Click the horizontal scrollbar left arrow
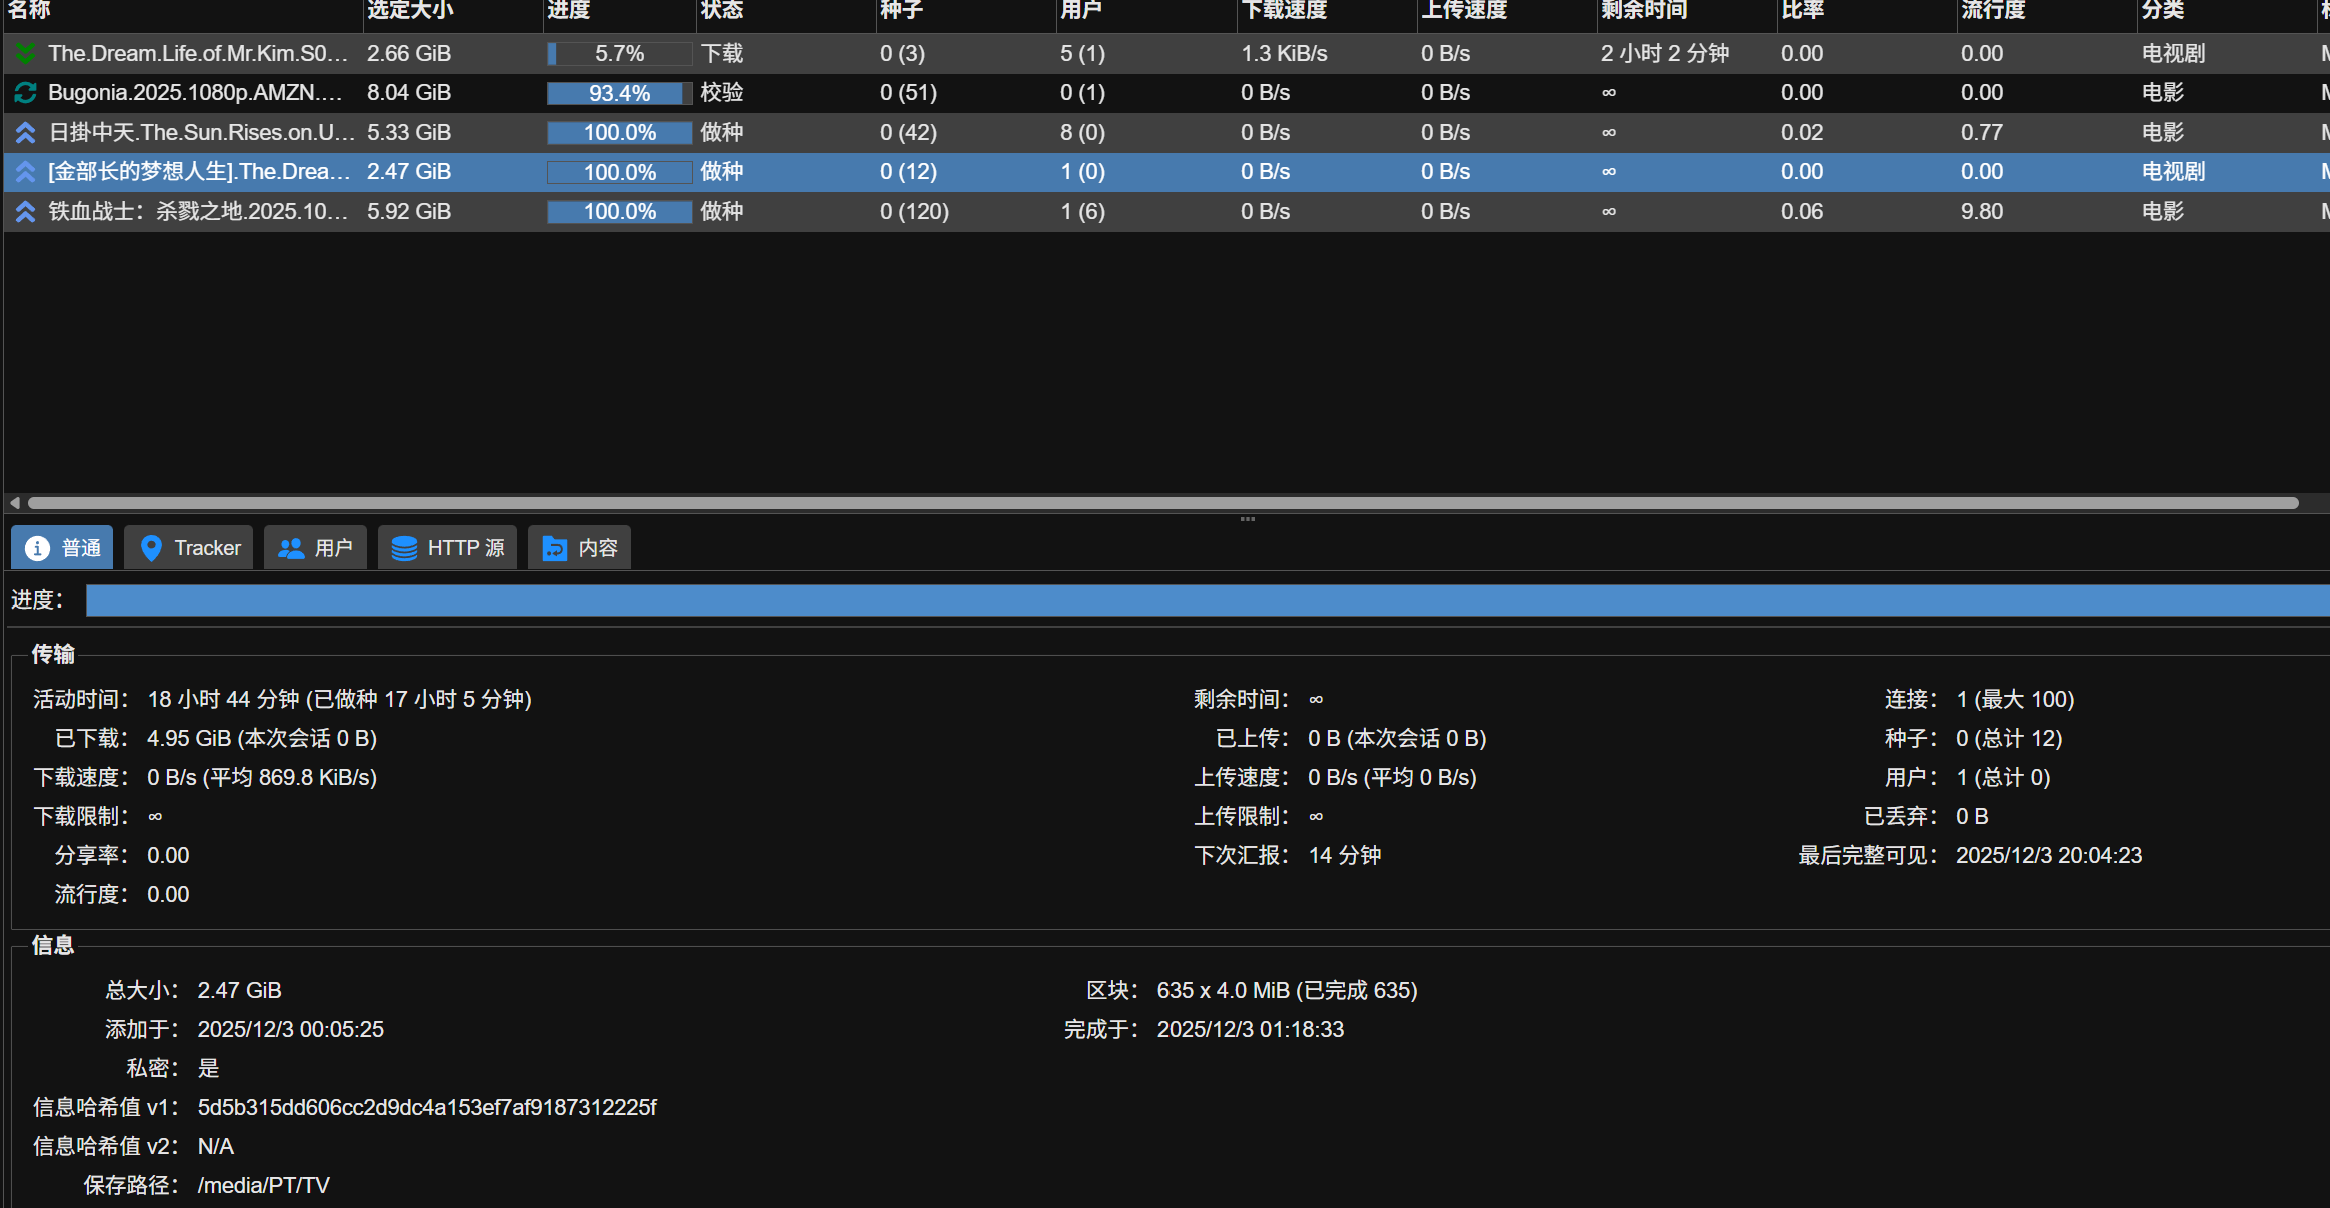Screen dimensions: 2330x1208 [x=14, y=503]
